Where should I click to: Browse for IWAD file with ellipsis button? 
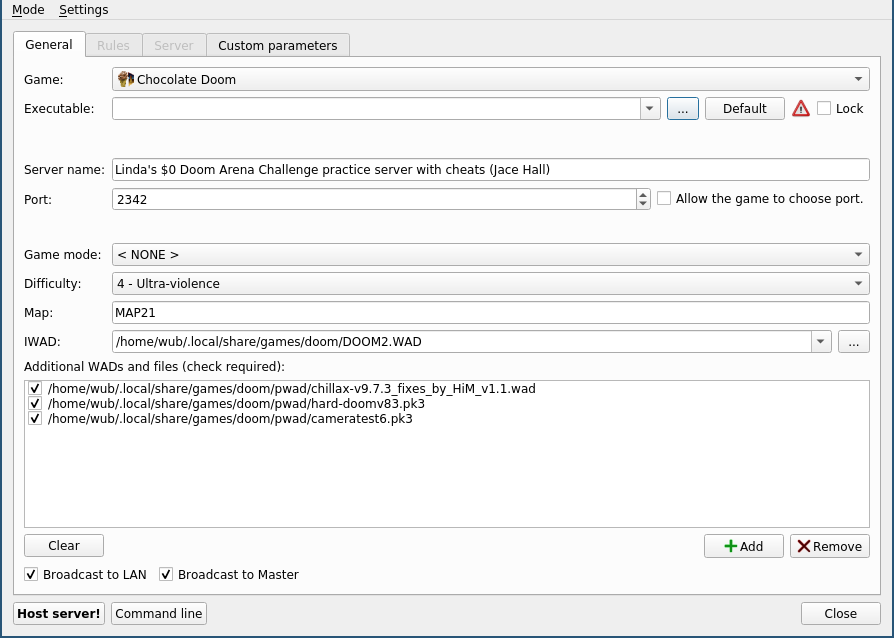coord(853,342)
